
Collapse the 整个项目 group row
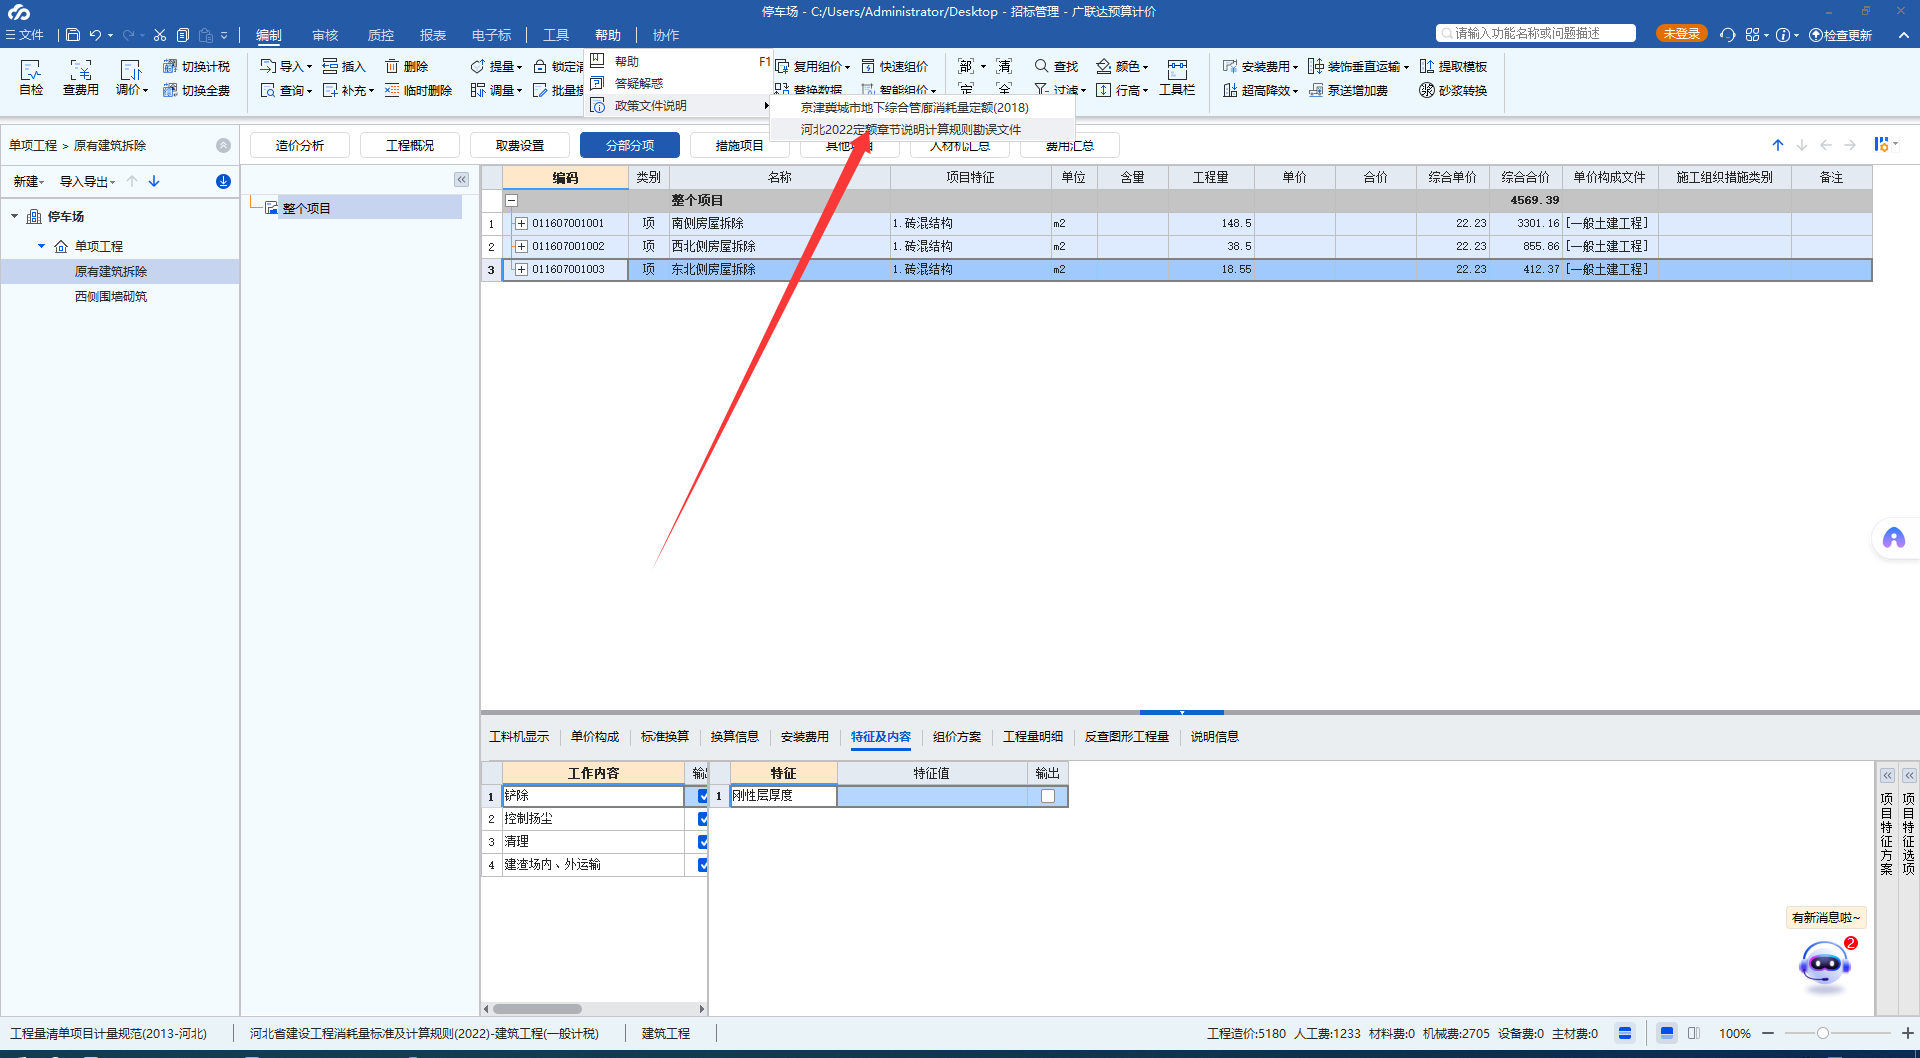click(511, 200)
